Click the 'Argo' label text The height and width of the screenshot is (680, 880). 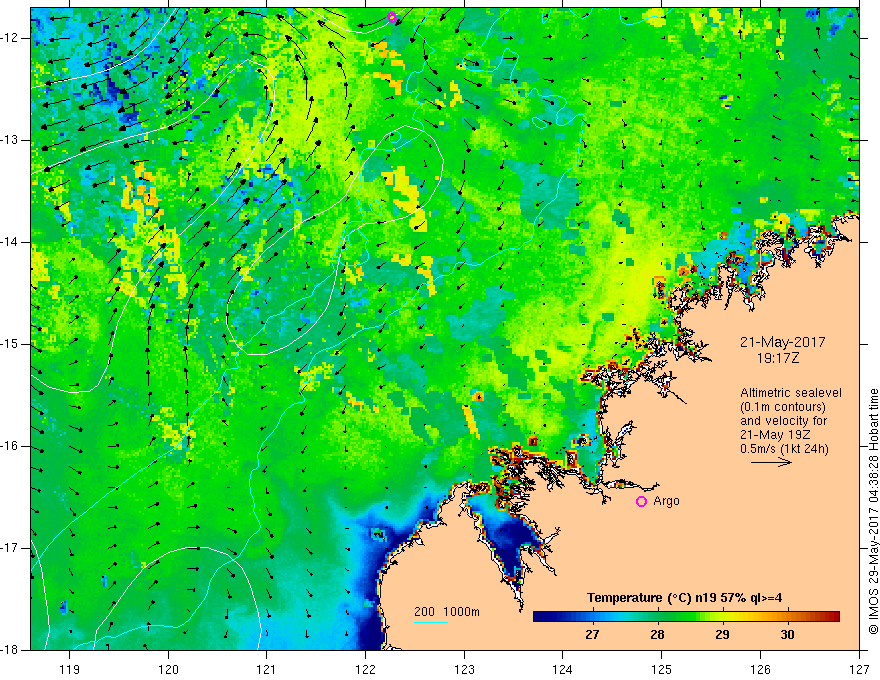[666, 501]
